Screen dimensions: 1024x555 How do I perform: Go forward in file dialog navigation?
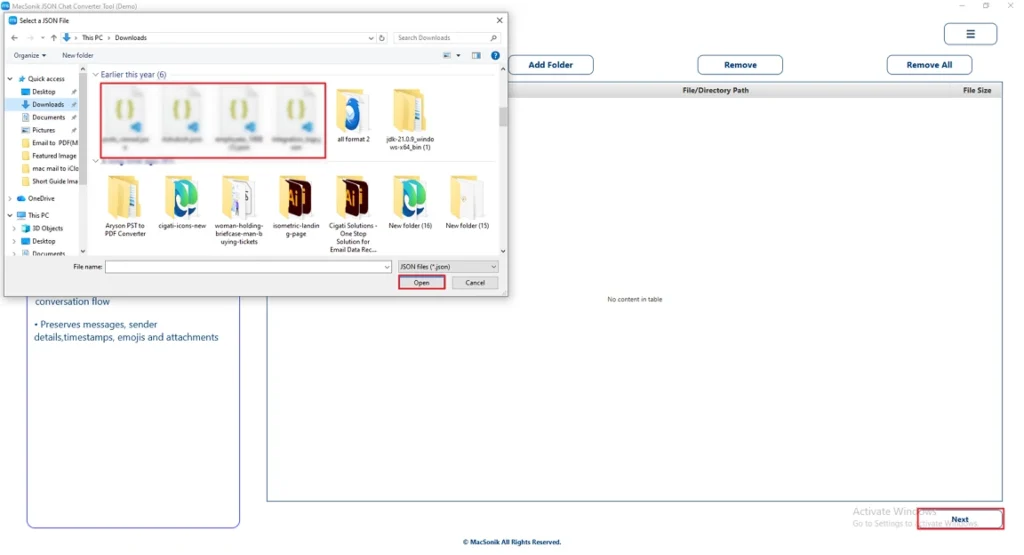point(29,38)
